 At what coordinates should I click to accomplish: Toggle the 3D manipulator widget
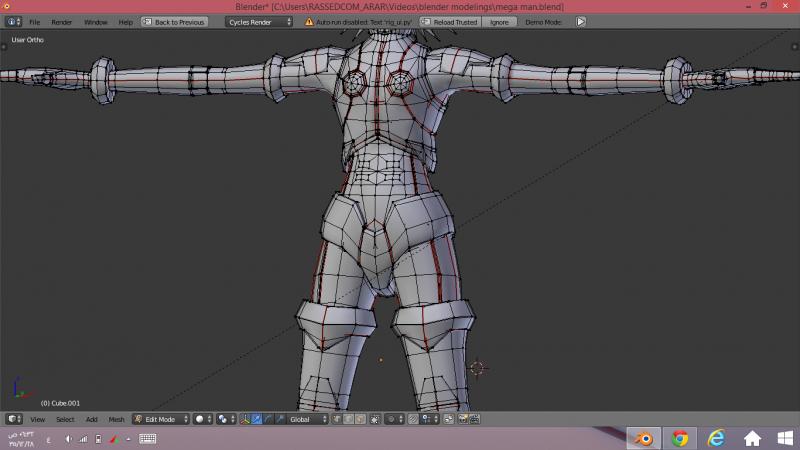(x=245, y=419)
